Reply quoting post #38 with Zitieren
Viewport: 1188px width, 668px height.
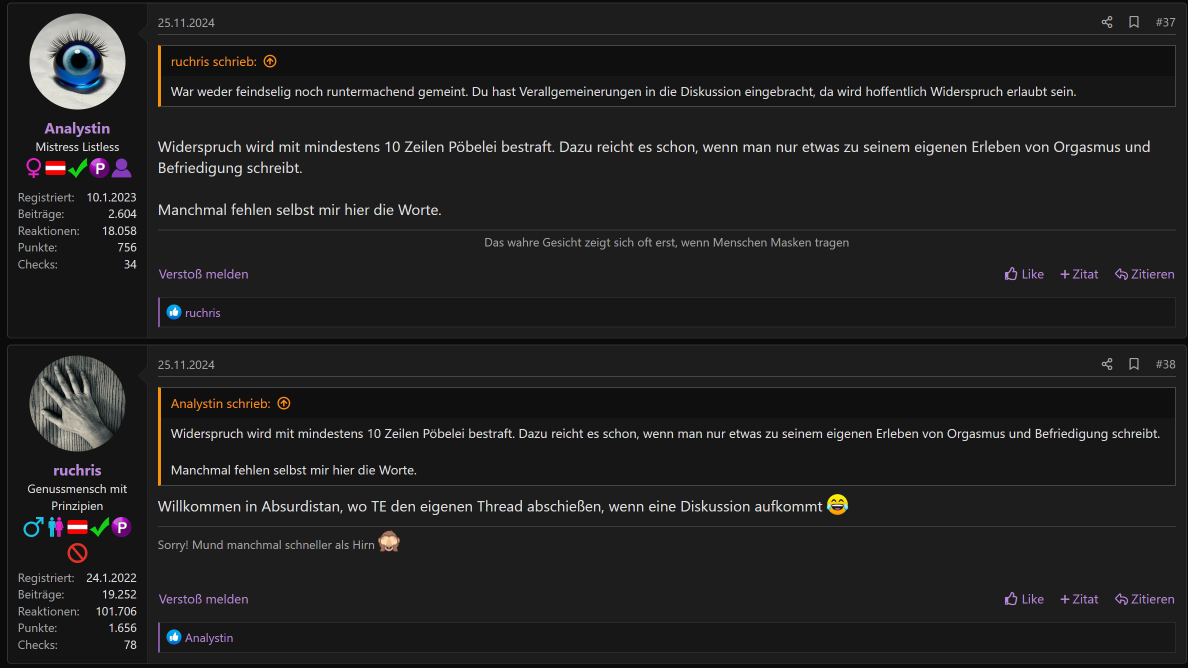[1144, 599]
